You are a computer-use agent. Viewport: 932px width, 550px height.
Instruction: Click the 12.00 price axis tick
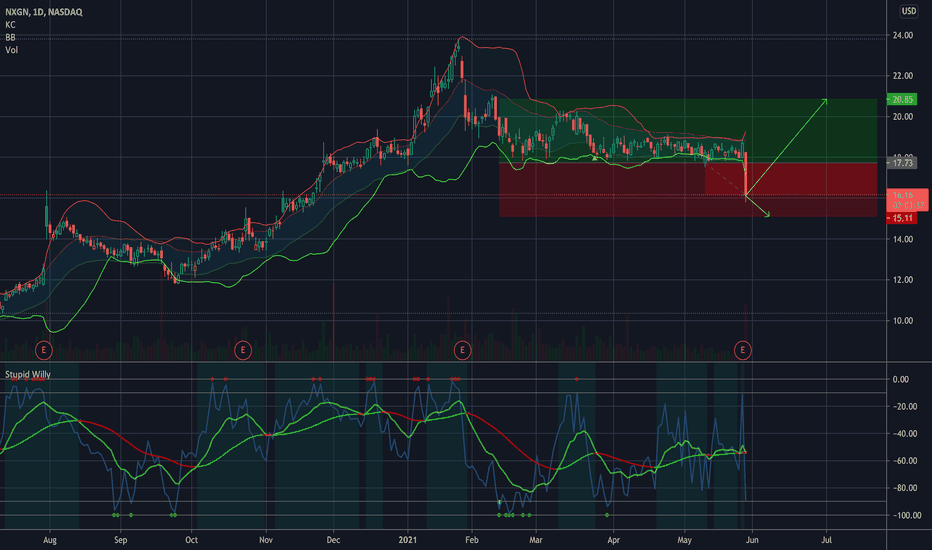click(903, 280)
